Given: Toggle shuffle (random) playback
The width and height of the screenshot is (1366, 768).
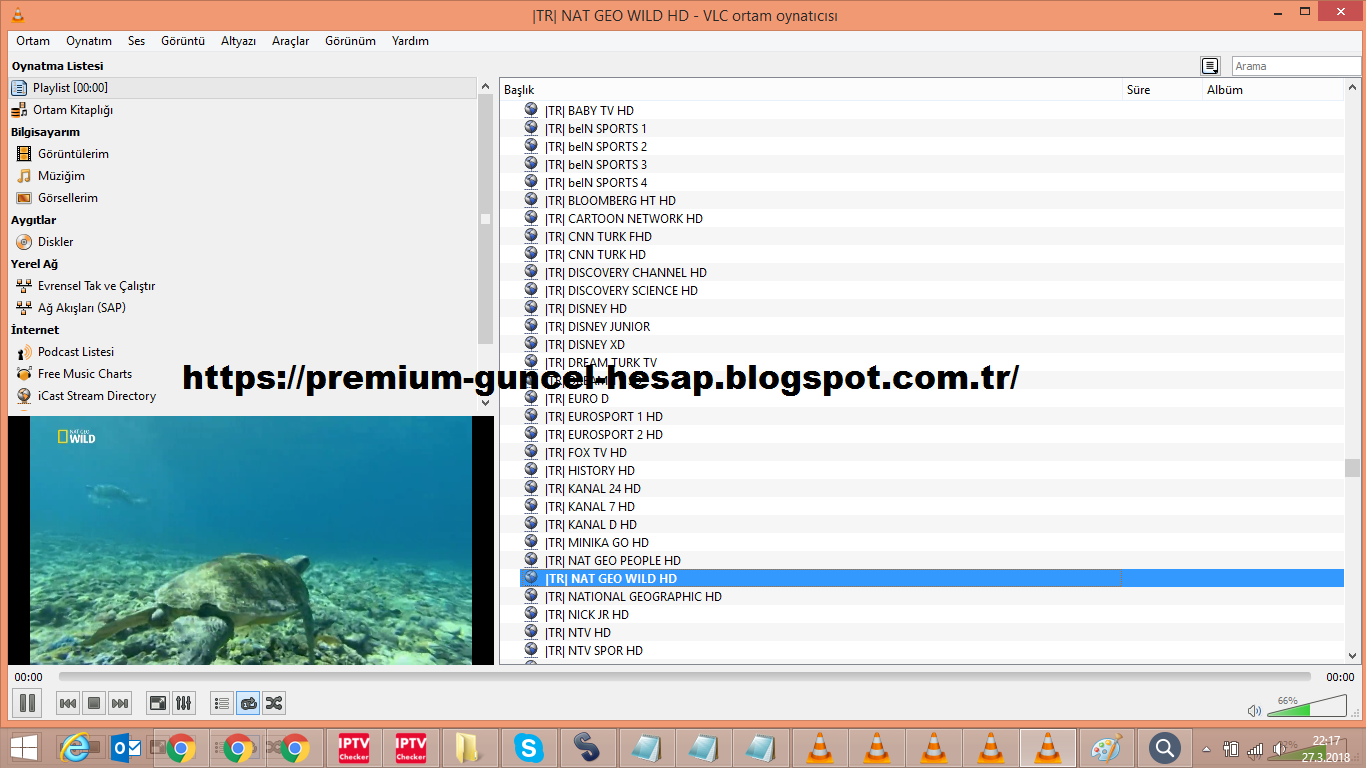Looking at the screenshot, I should tap(274, 703).
